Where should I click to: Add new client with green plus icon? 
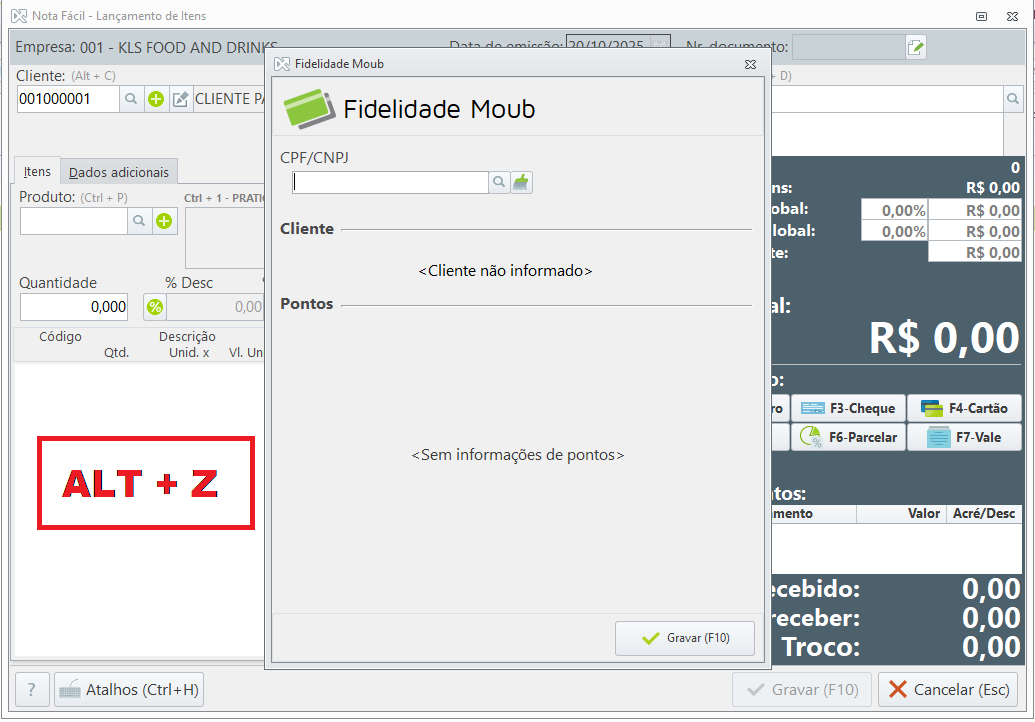[156, 99]
